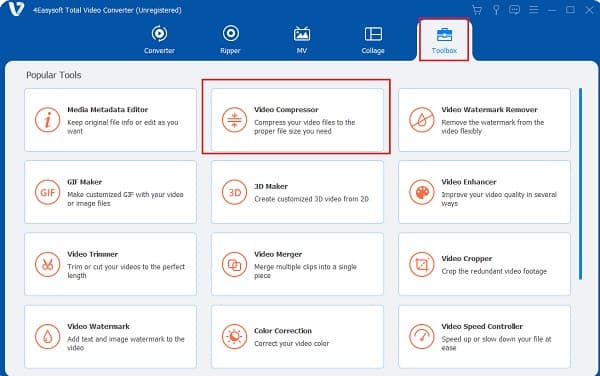
Task: Launch Video Enhancer title
Action: point(469,182)
